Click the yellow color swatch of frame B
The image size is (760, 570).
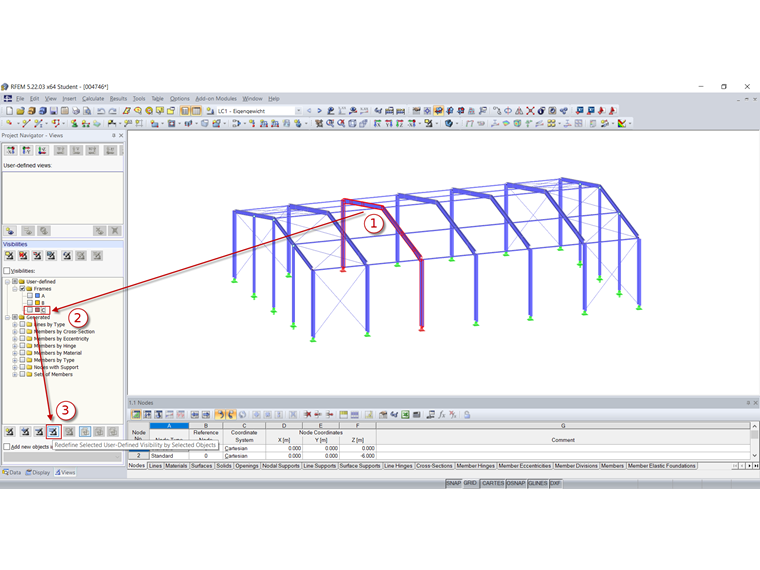37,303
